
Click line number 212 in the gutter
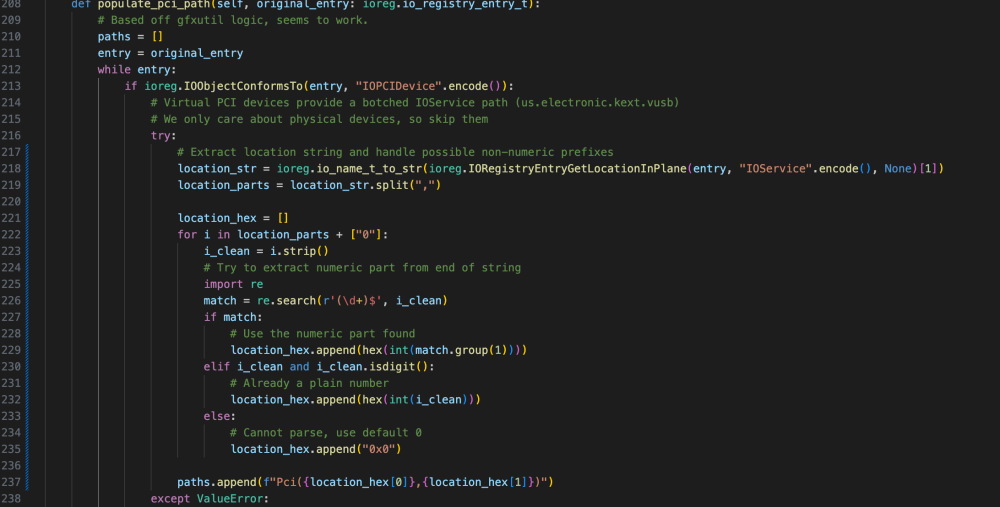[11, 70]
